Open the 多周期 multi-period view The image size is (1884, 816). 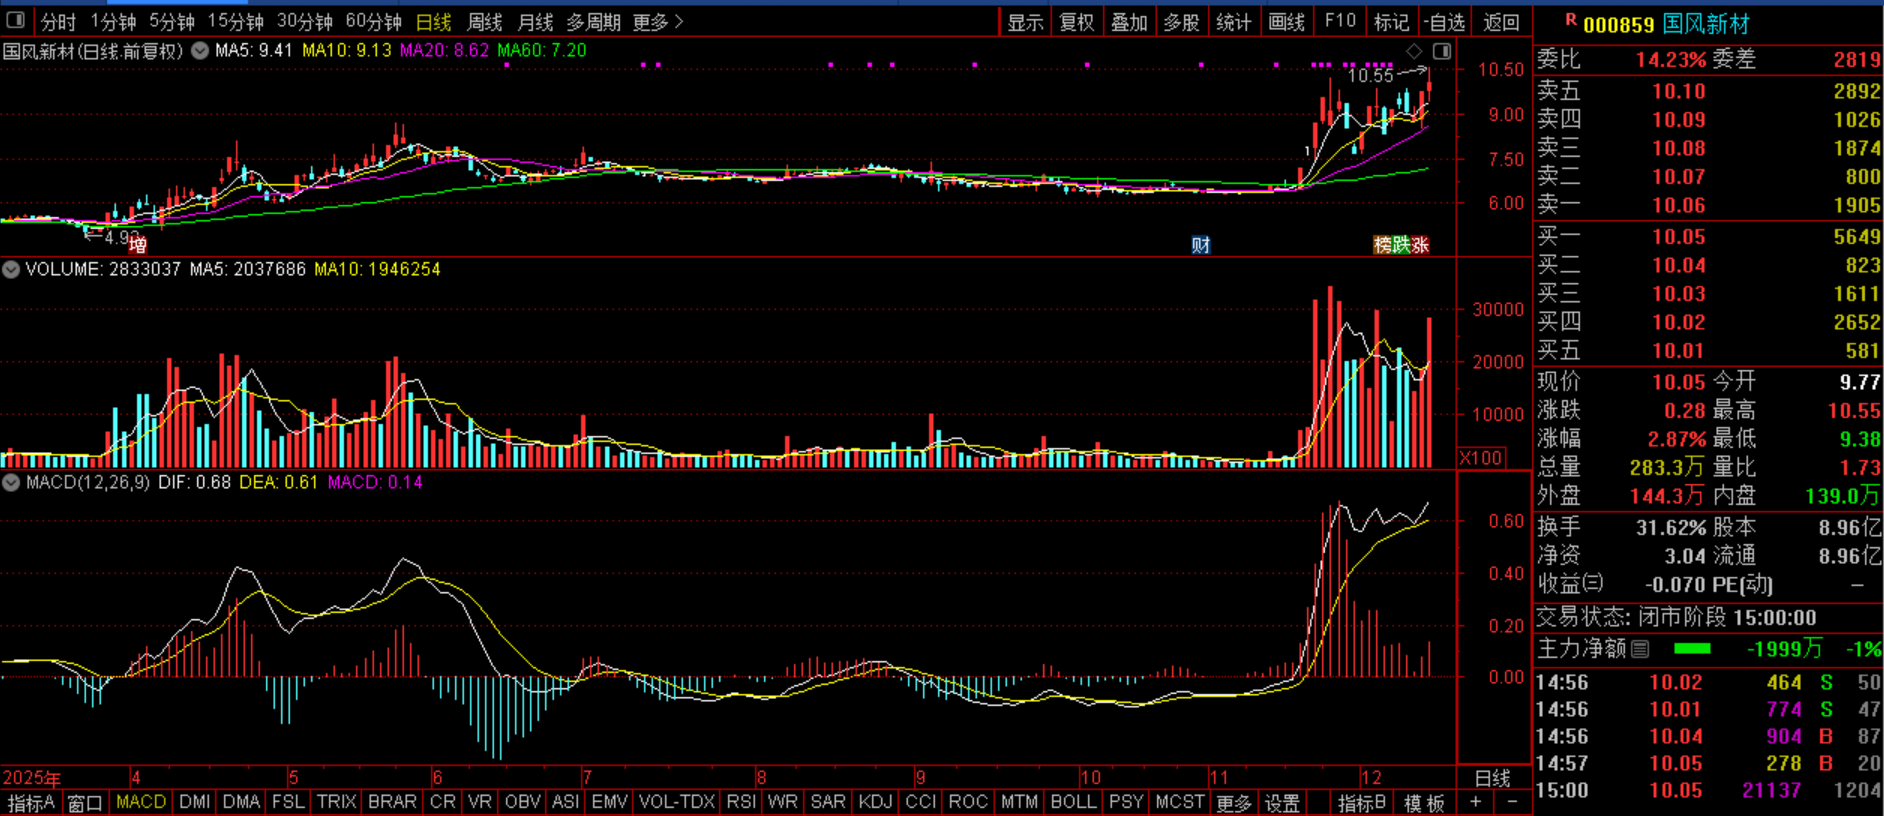[x=594, y=21]
